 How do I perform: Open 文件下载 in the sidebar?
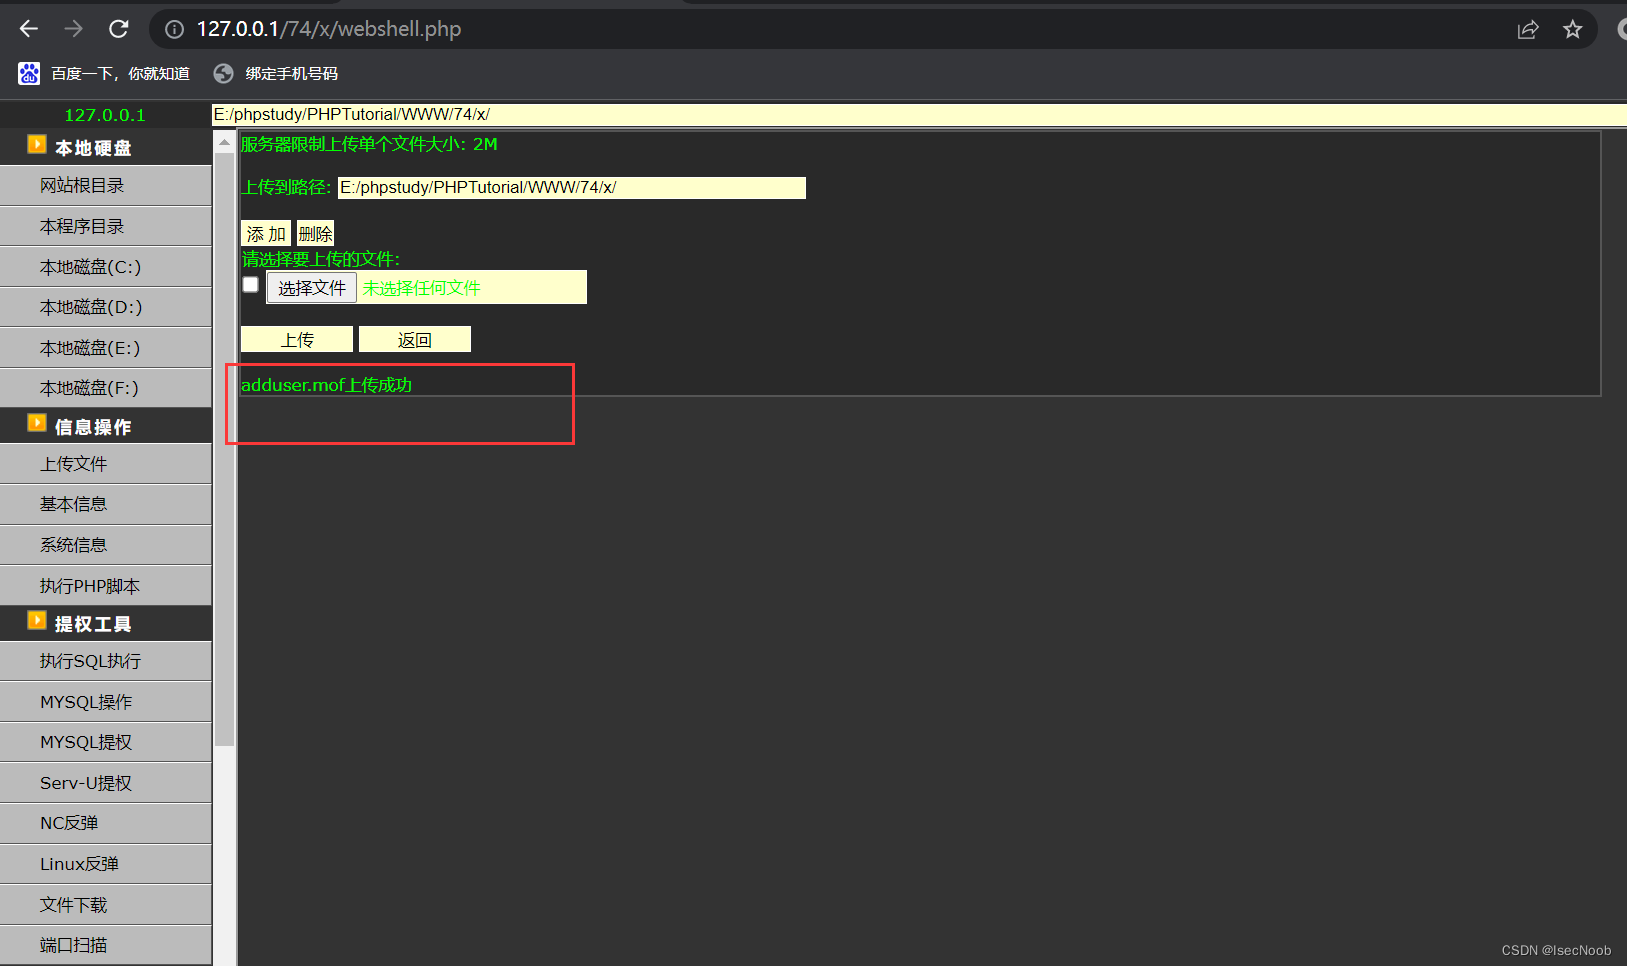106,905
